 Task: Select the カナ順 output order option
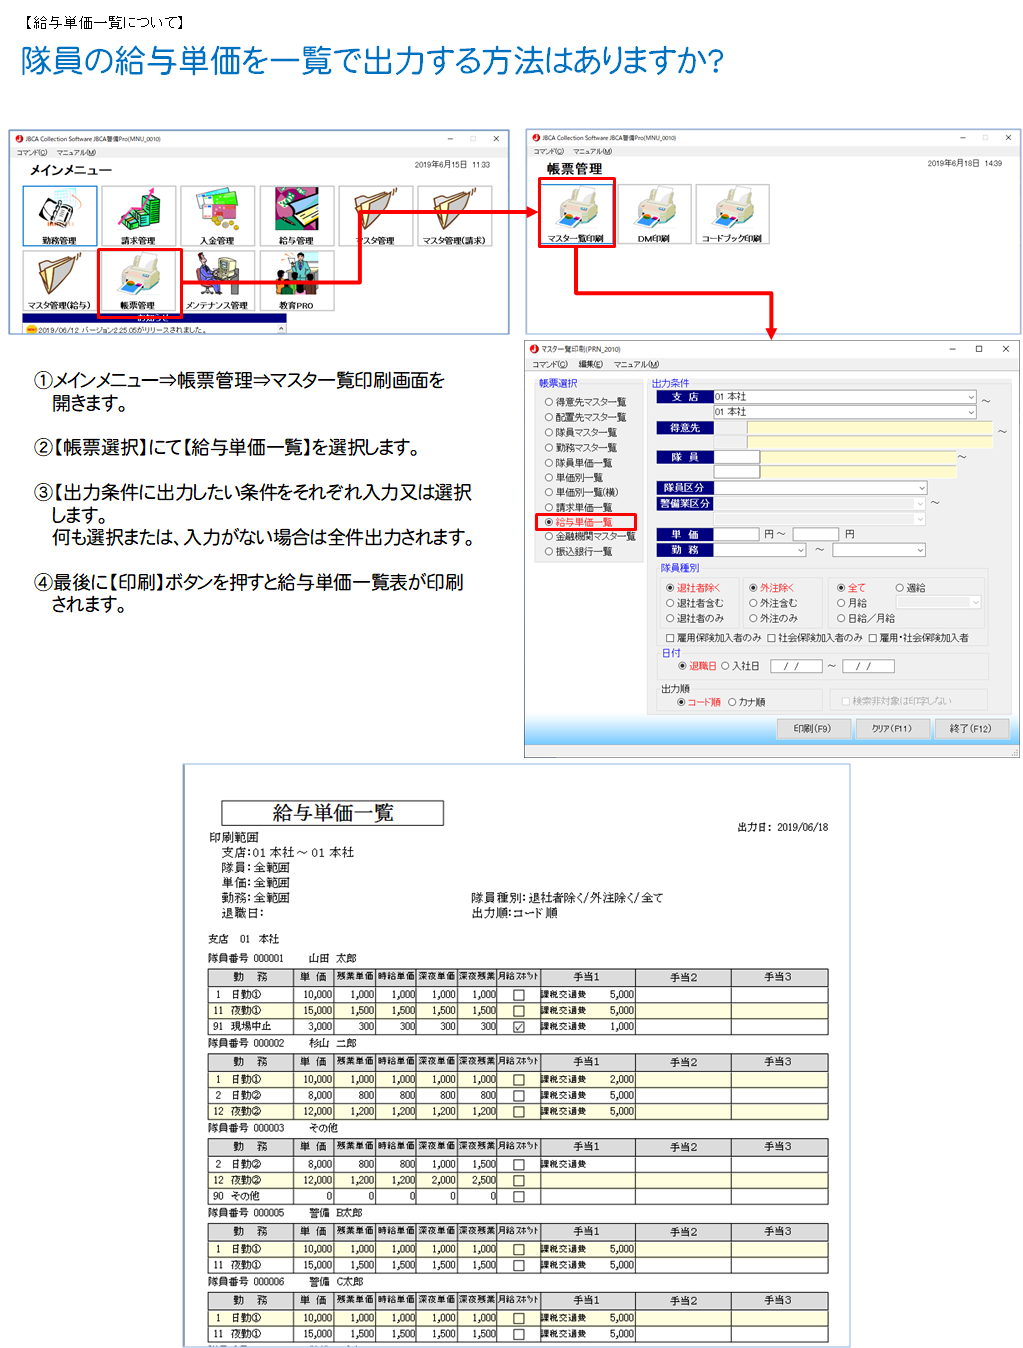pyautogui.click(x=733, y=702)
